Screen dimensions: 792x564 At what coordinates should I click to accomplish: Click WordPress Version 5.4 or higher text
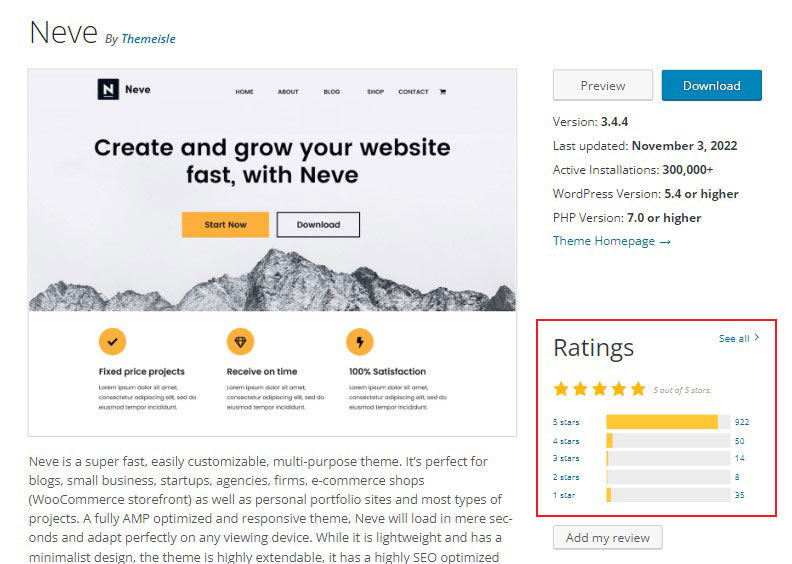click(x=646, y=194)
